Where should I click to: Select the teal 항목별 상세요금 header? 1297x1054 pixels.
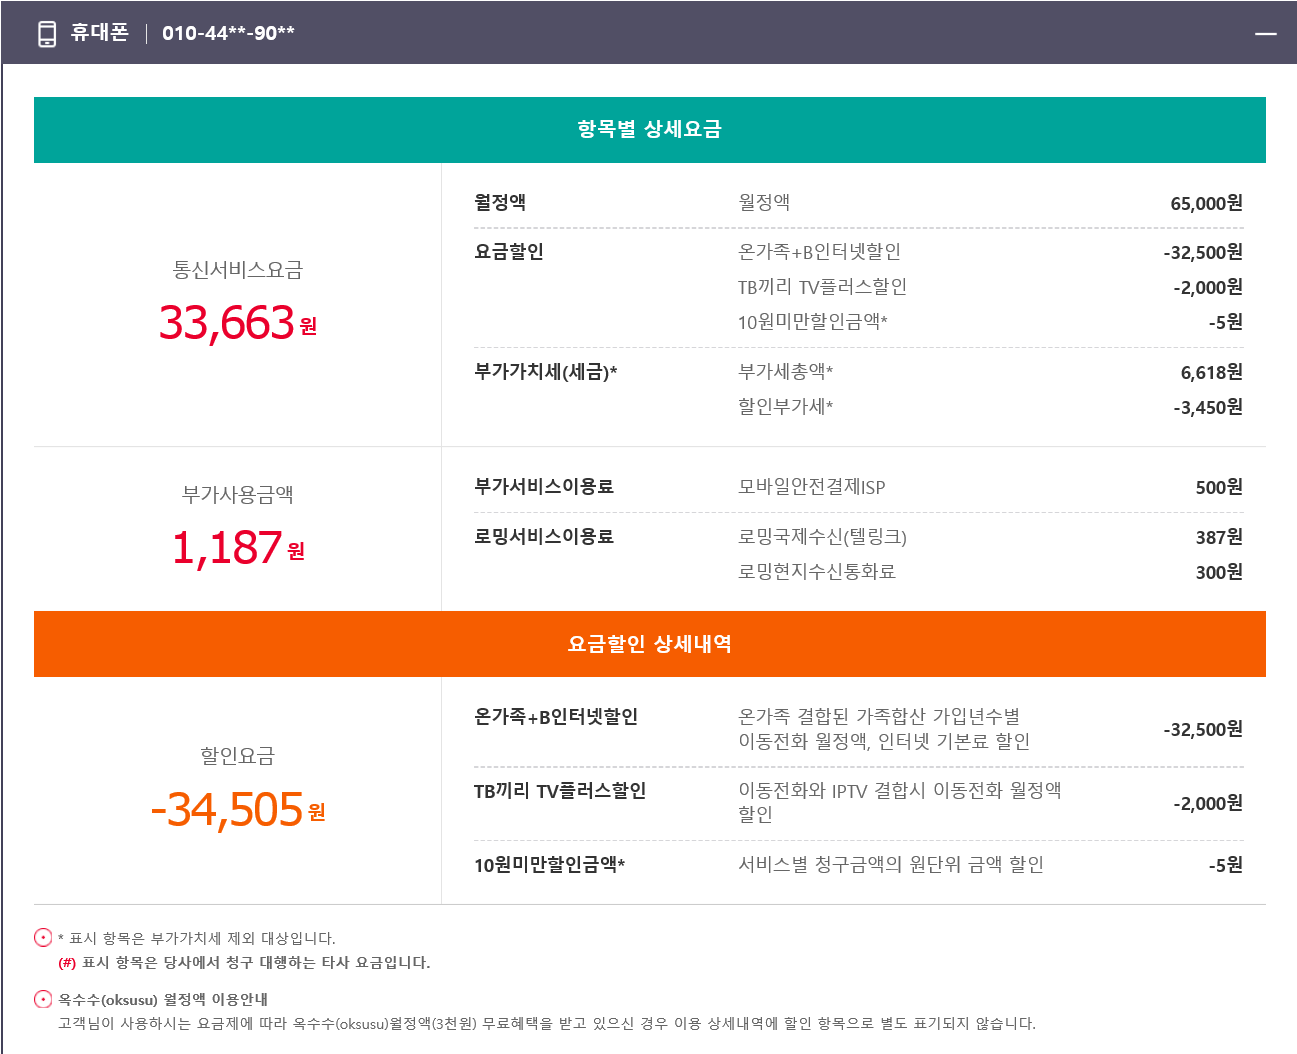point(649,129)
